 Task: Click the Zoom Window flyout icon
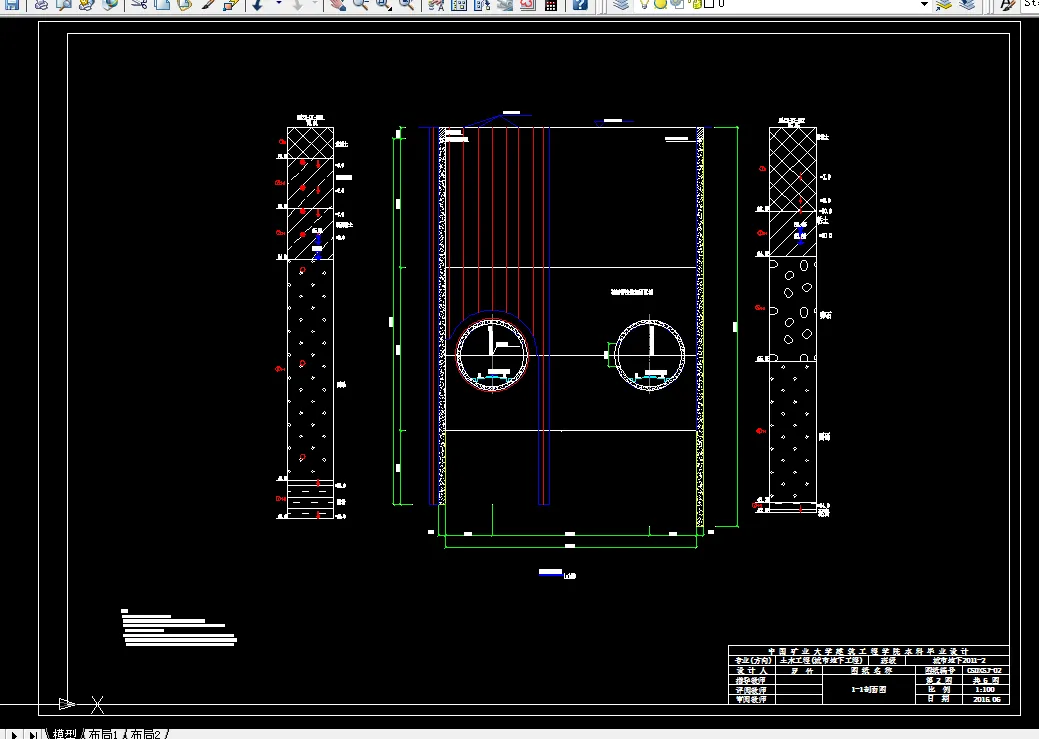[384, 5]
